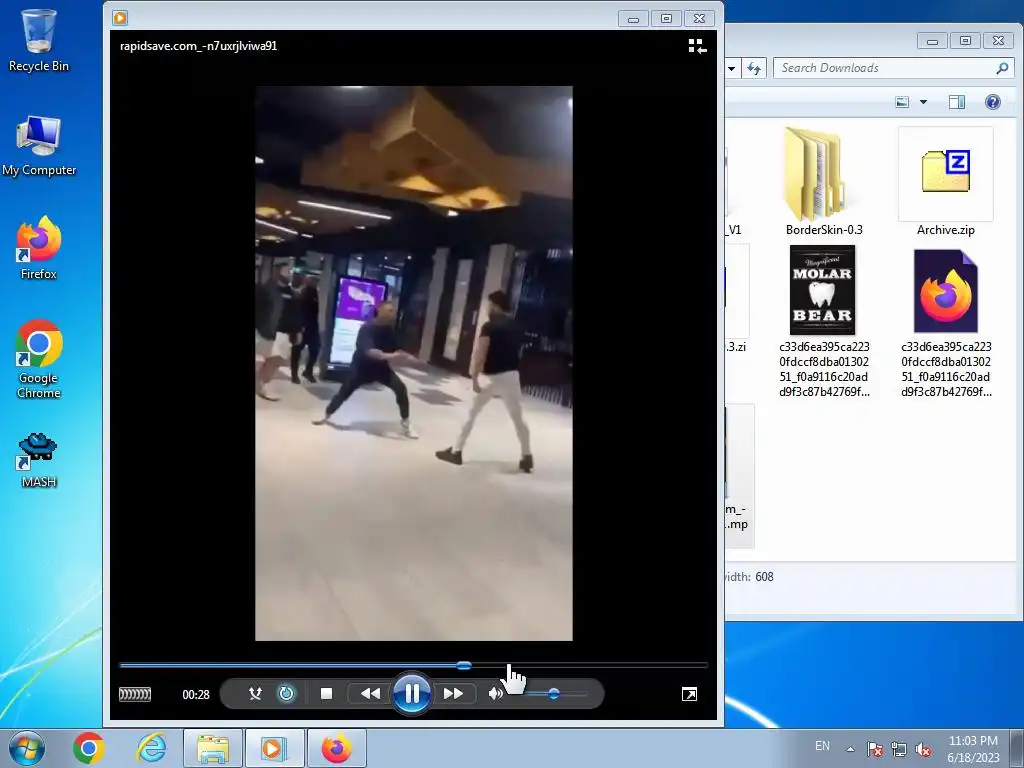This screenshot has width=1024, height=768.
Task: Toggle repeat mode in media player
Action: (286, 694)
